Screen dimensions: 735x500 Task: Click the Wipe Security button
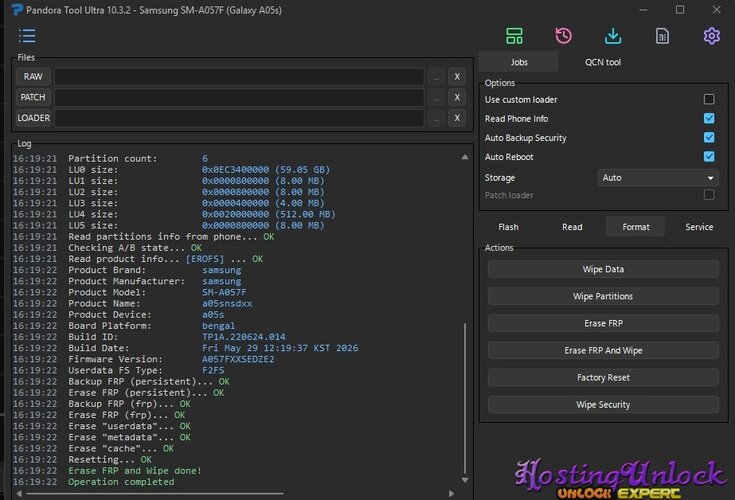(603, 404)
